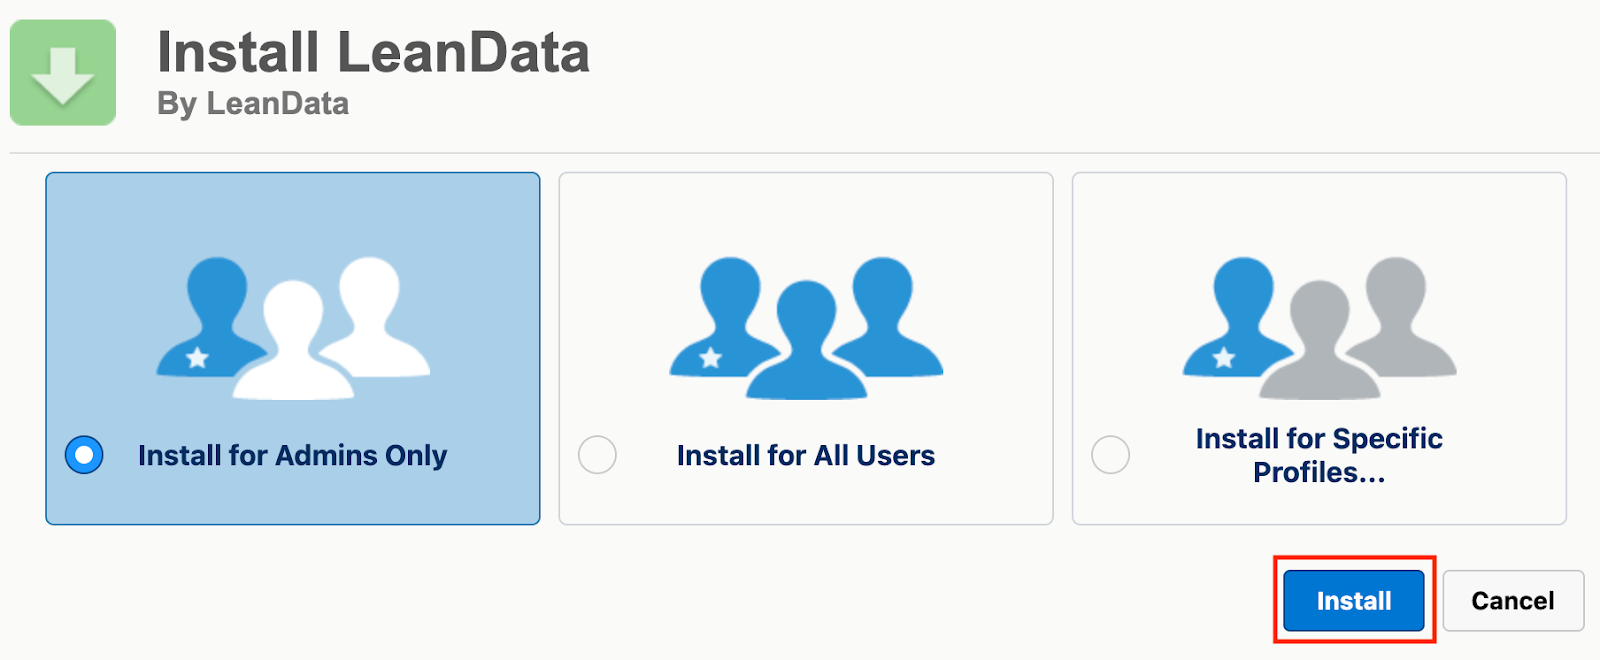
Task: Click the "Install for Specific Profiles..." label text
Action: click(x=1318, y=455)
